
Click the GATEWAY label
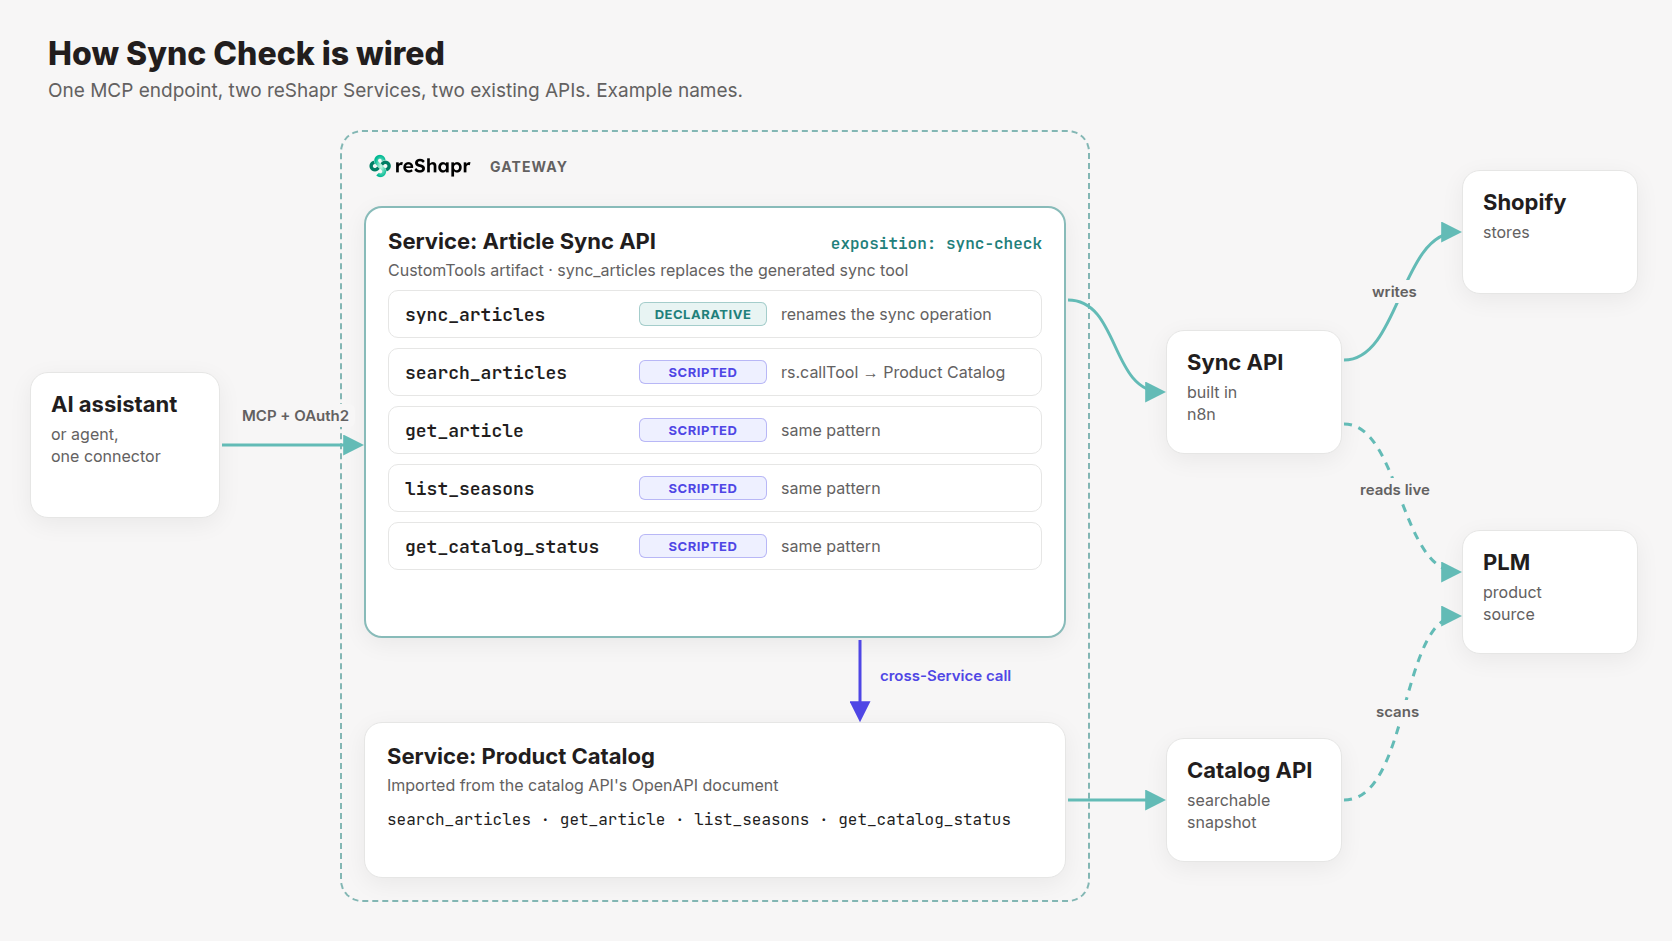528,167
